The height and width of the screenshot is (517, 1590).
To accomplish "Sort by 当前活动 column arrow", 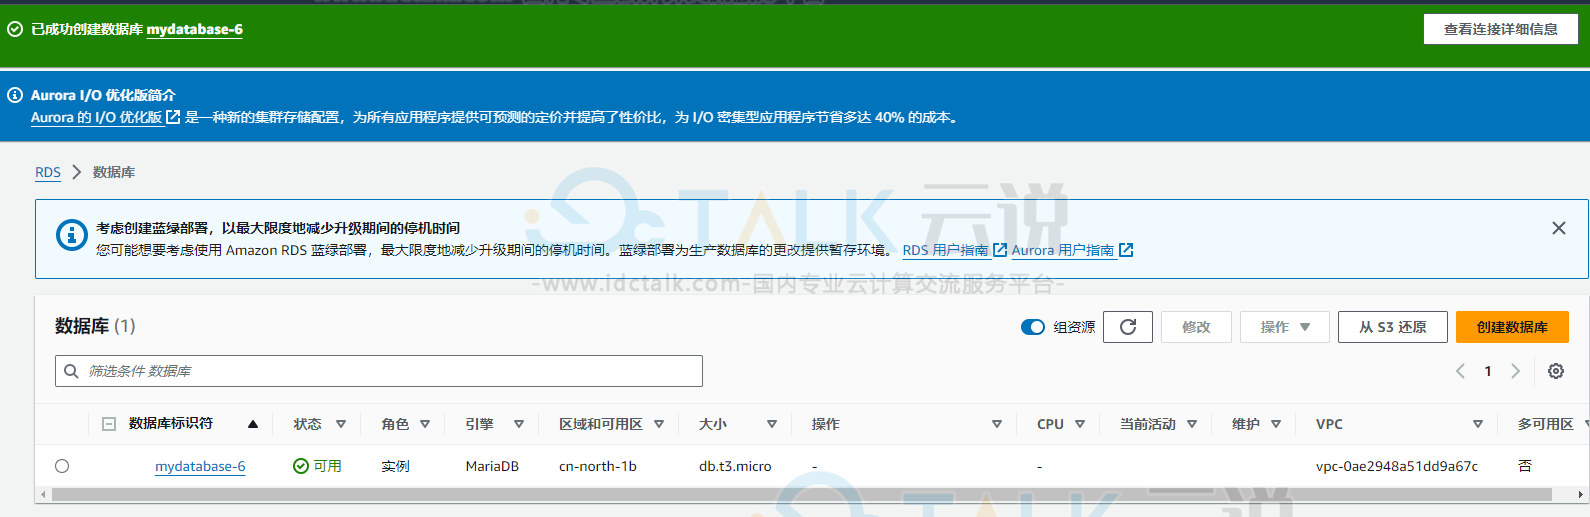I will (x=1192, y=424).
